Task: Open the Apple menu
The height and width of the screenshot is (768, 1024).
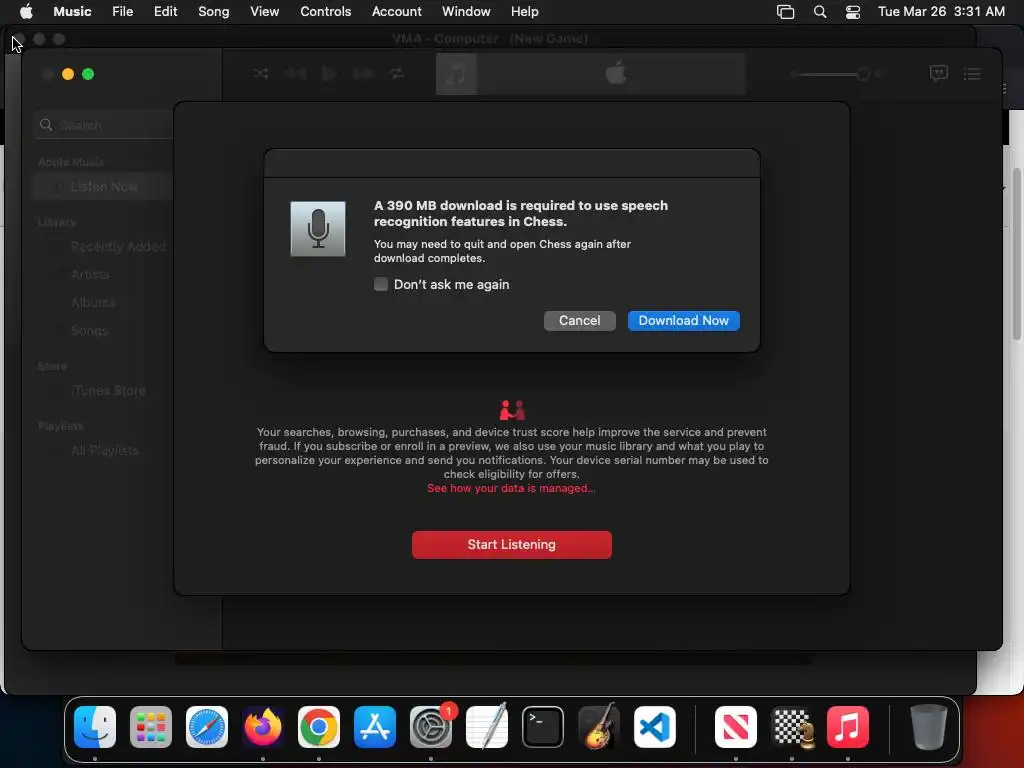Action: pos(26,12)
